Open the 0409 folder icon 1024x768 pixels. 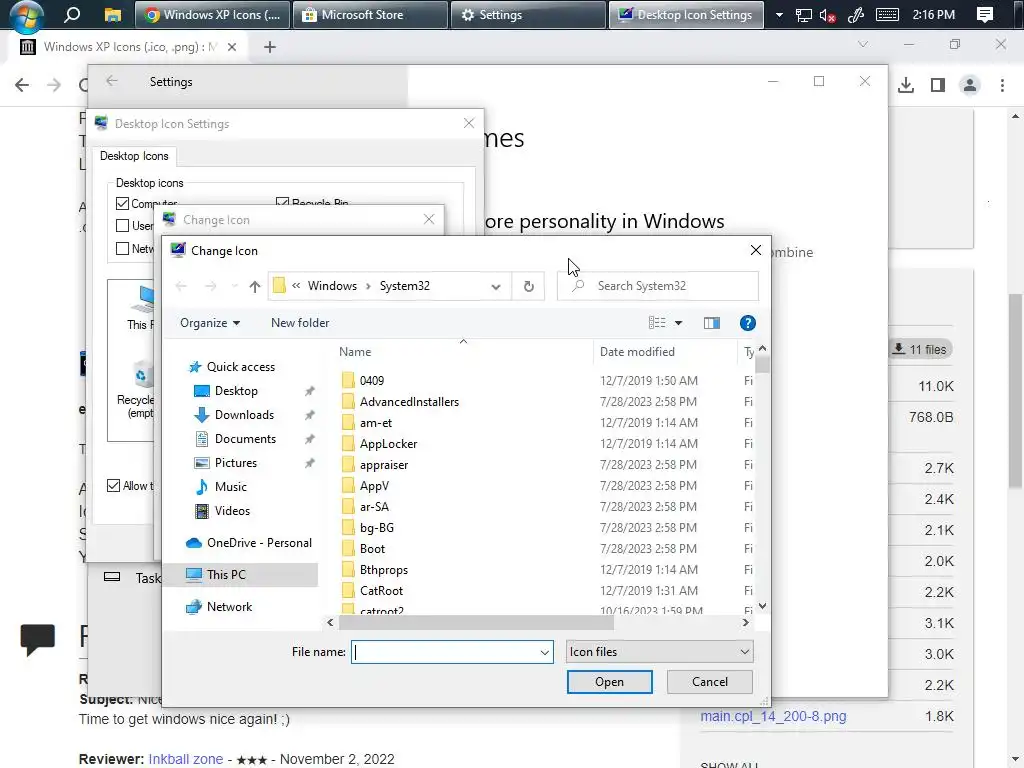(349, 381)
